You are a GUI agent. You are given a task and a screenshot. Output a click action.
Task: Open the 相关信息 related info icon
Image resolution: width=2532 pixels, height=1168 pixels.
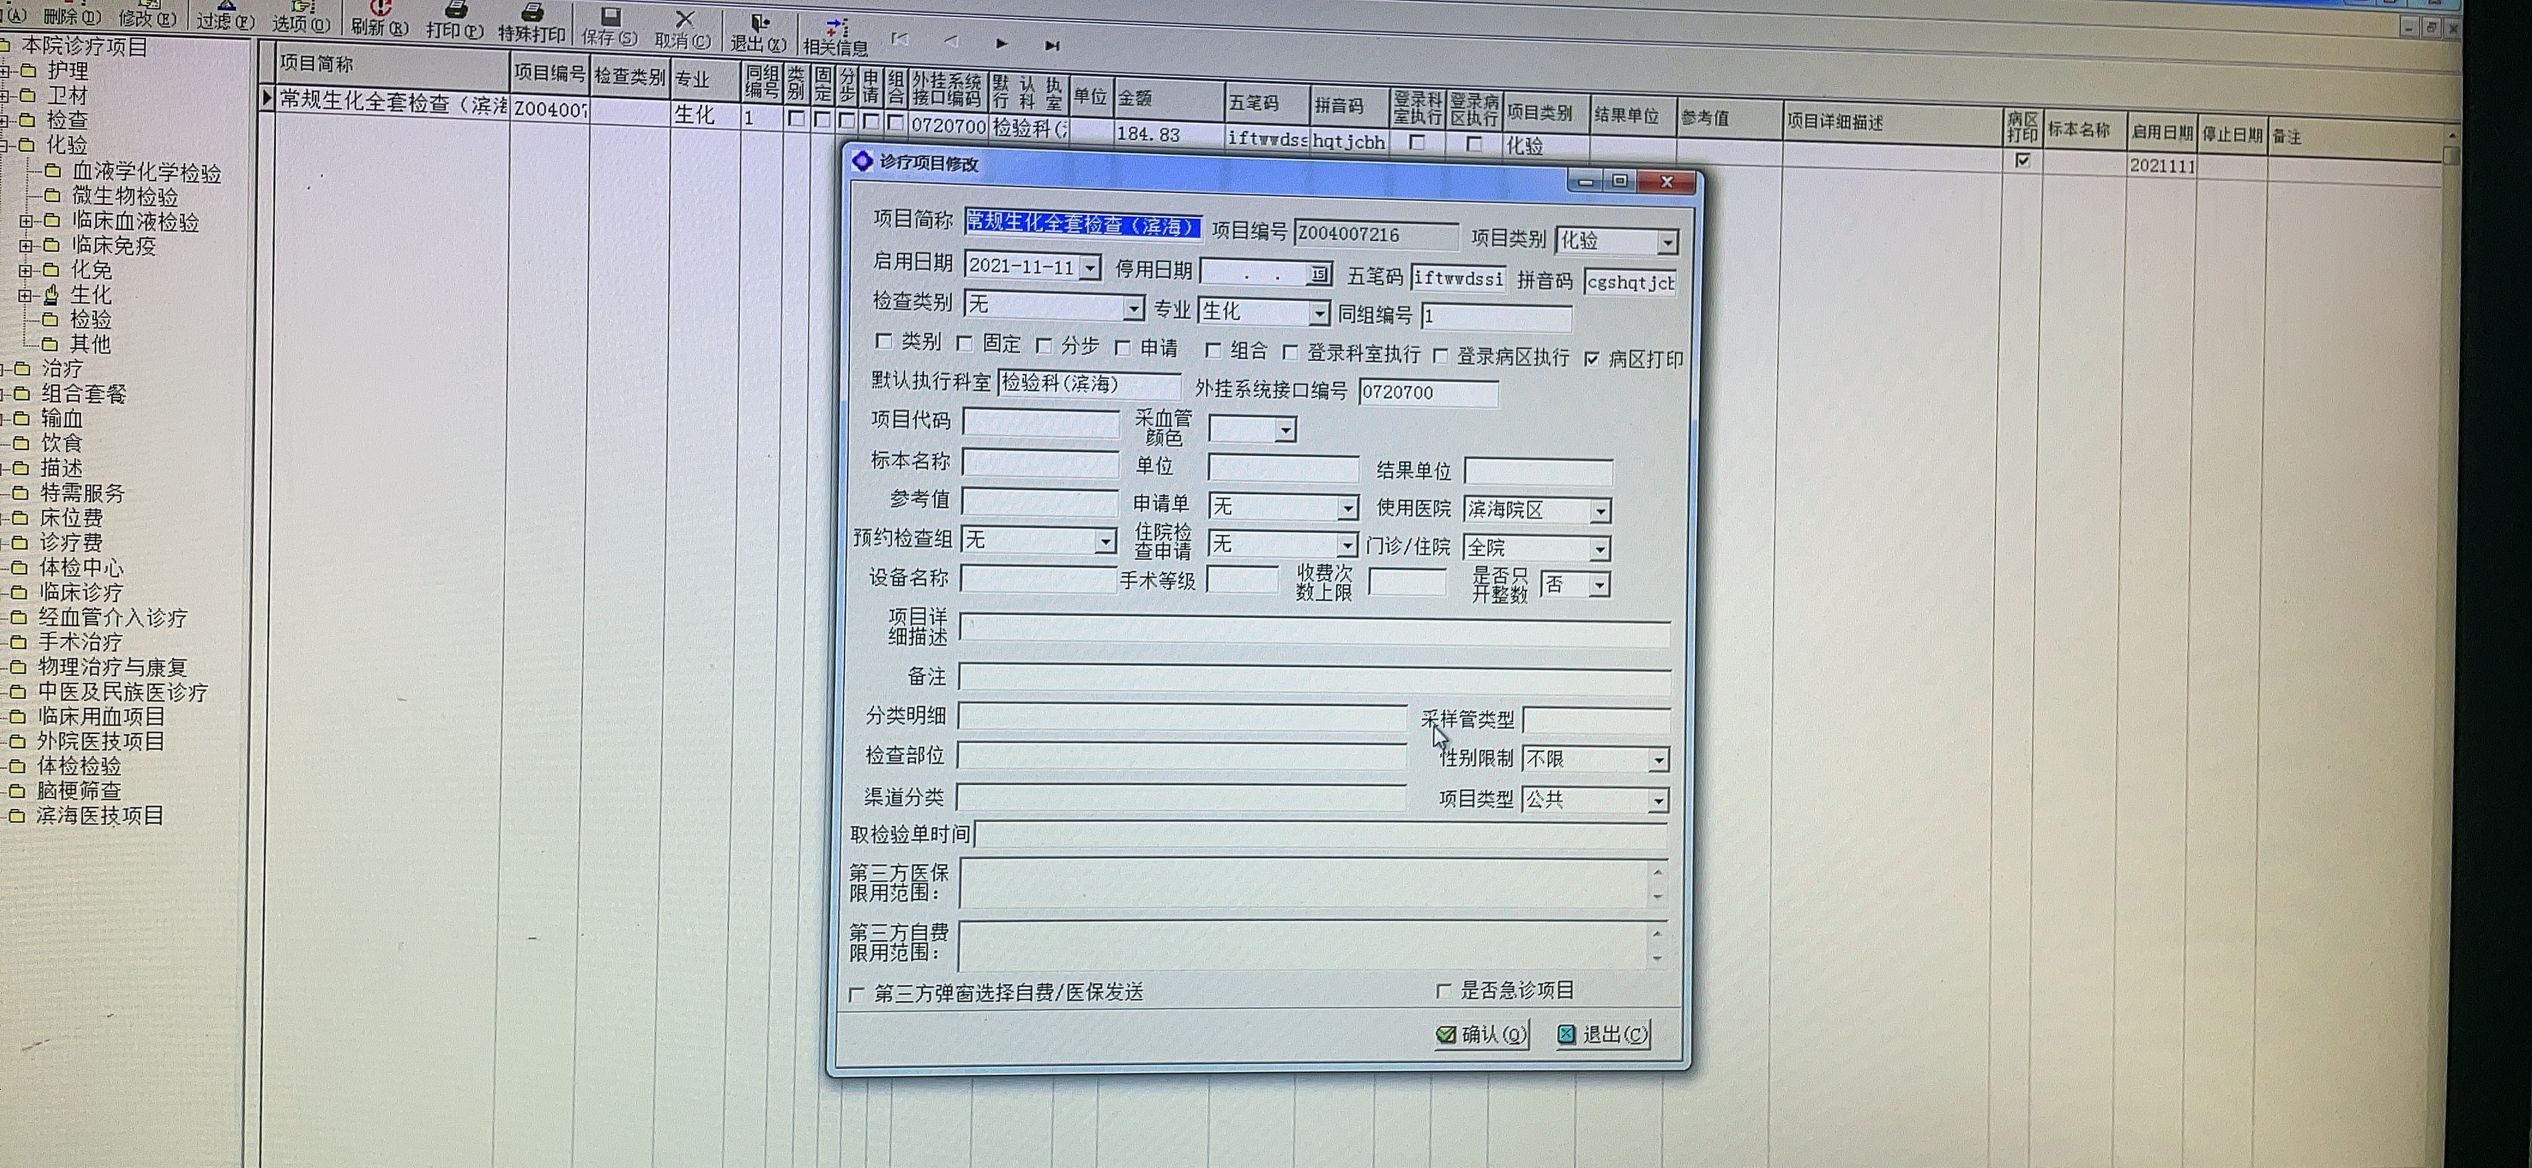tap(836, 27)
